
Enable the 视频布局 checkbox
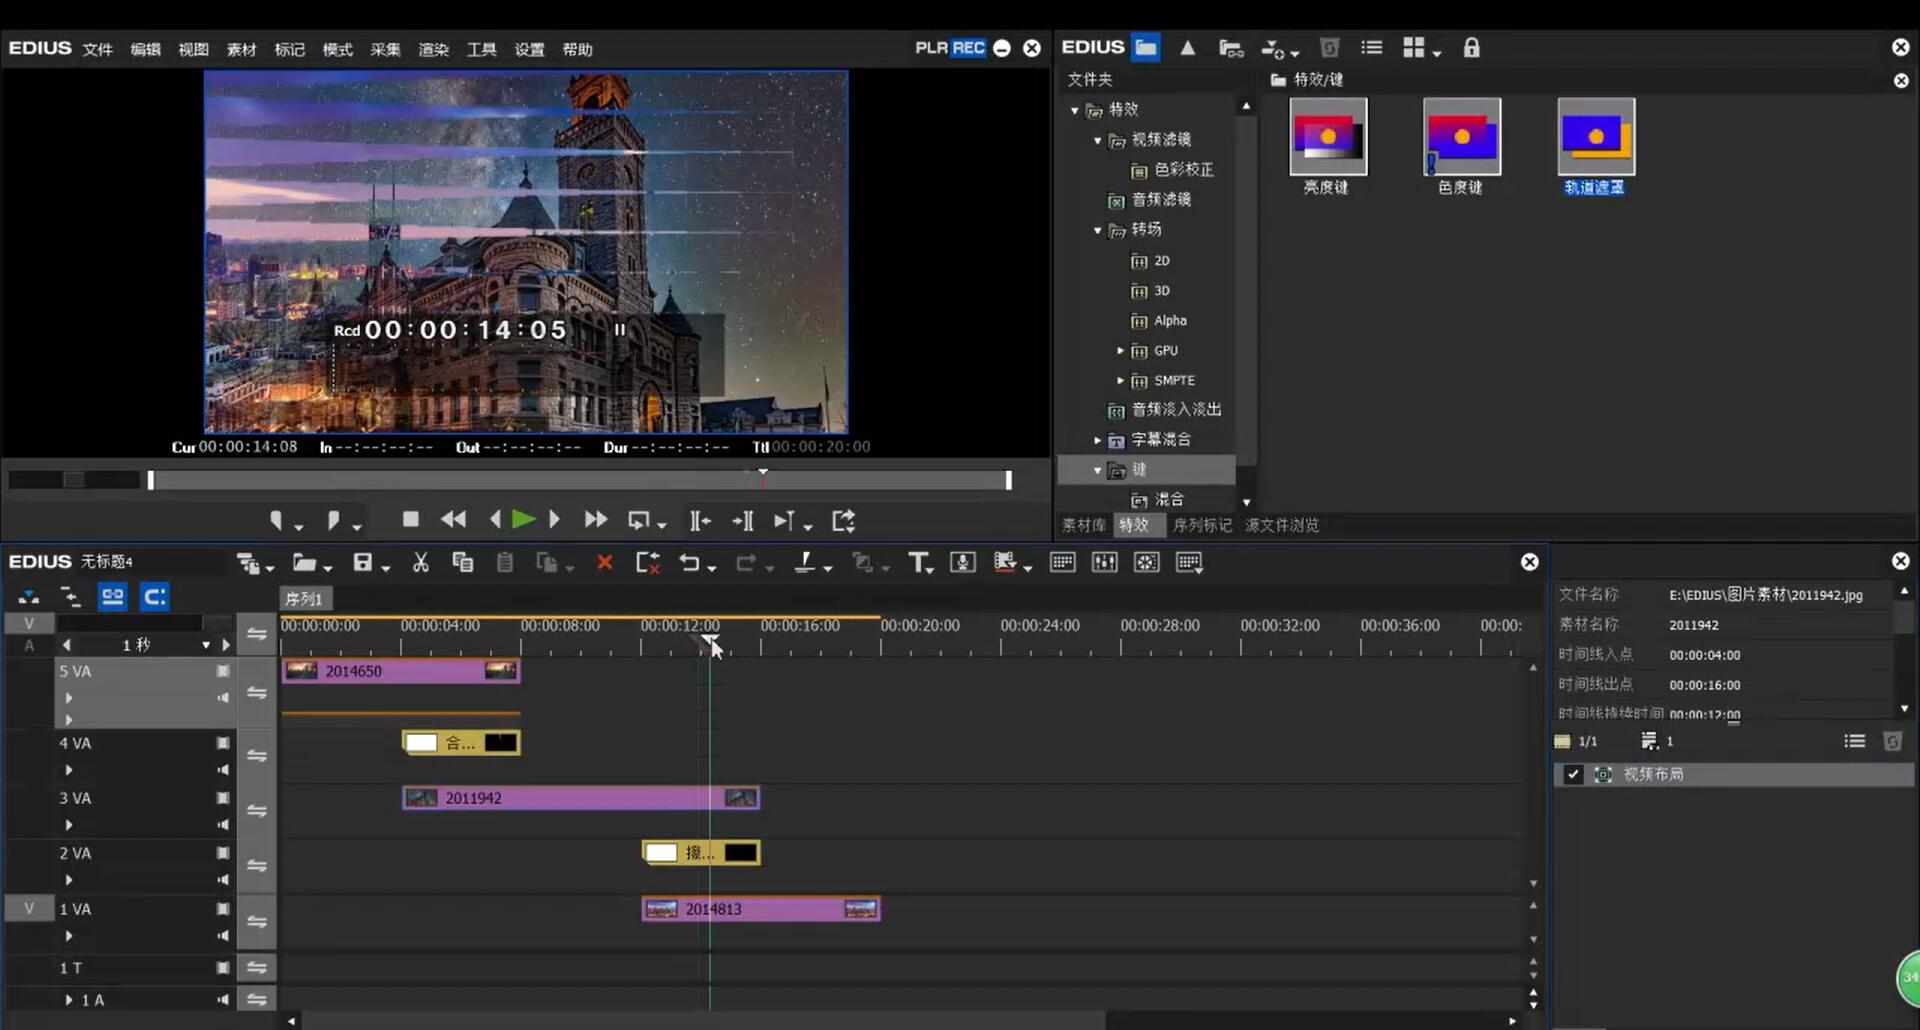1573,775
